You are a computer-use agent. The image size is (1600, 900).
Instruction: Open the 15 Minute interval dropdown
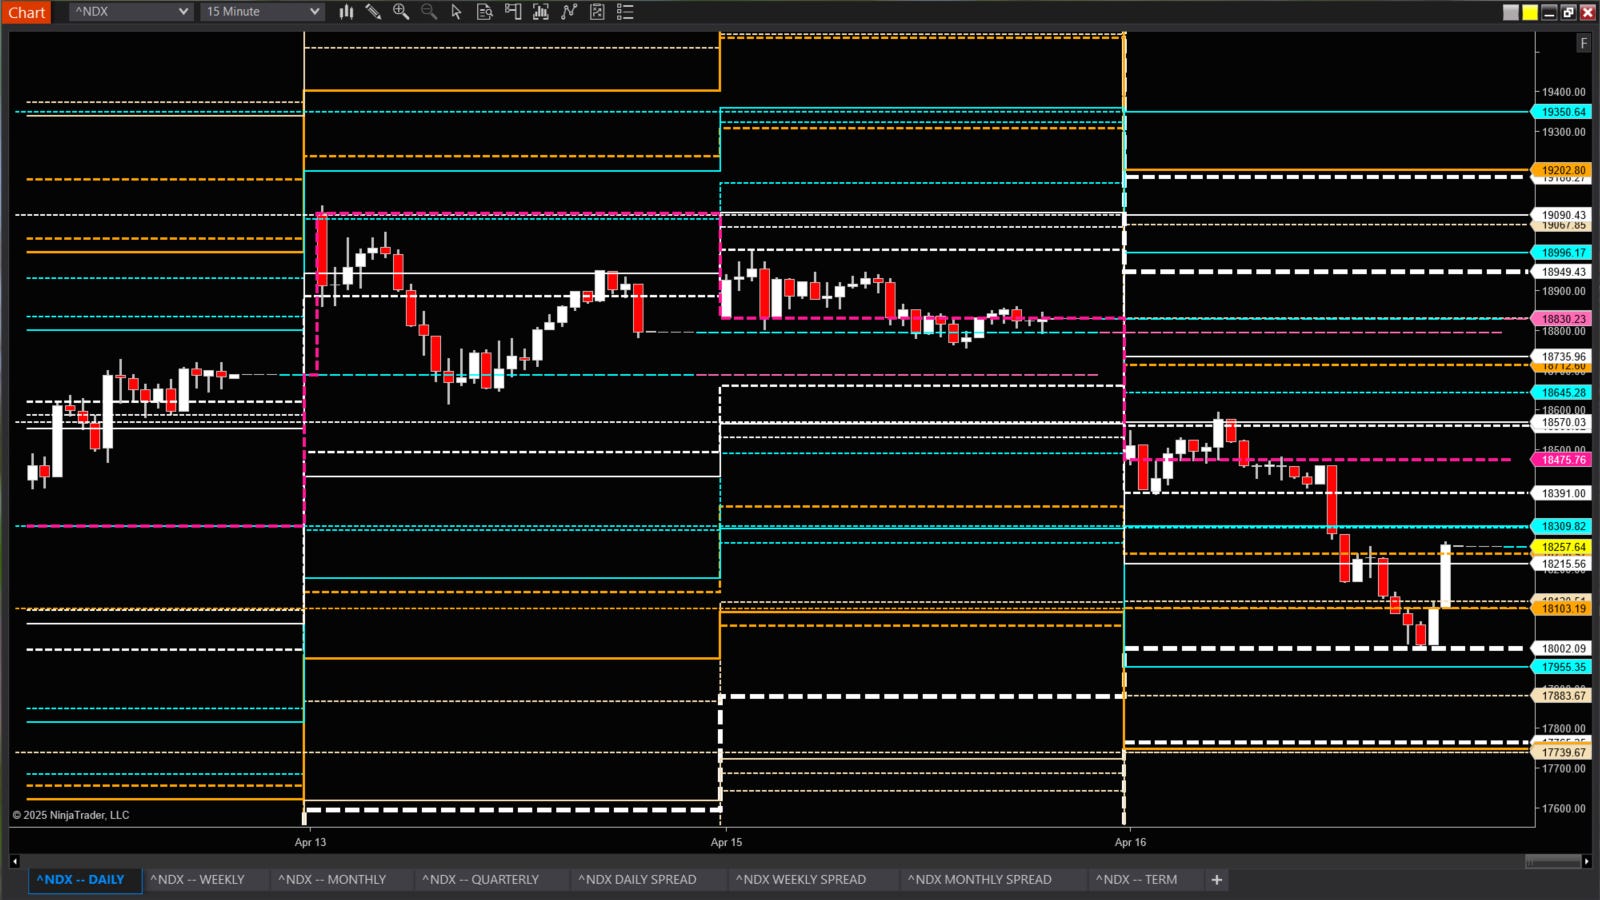point(262,12)
